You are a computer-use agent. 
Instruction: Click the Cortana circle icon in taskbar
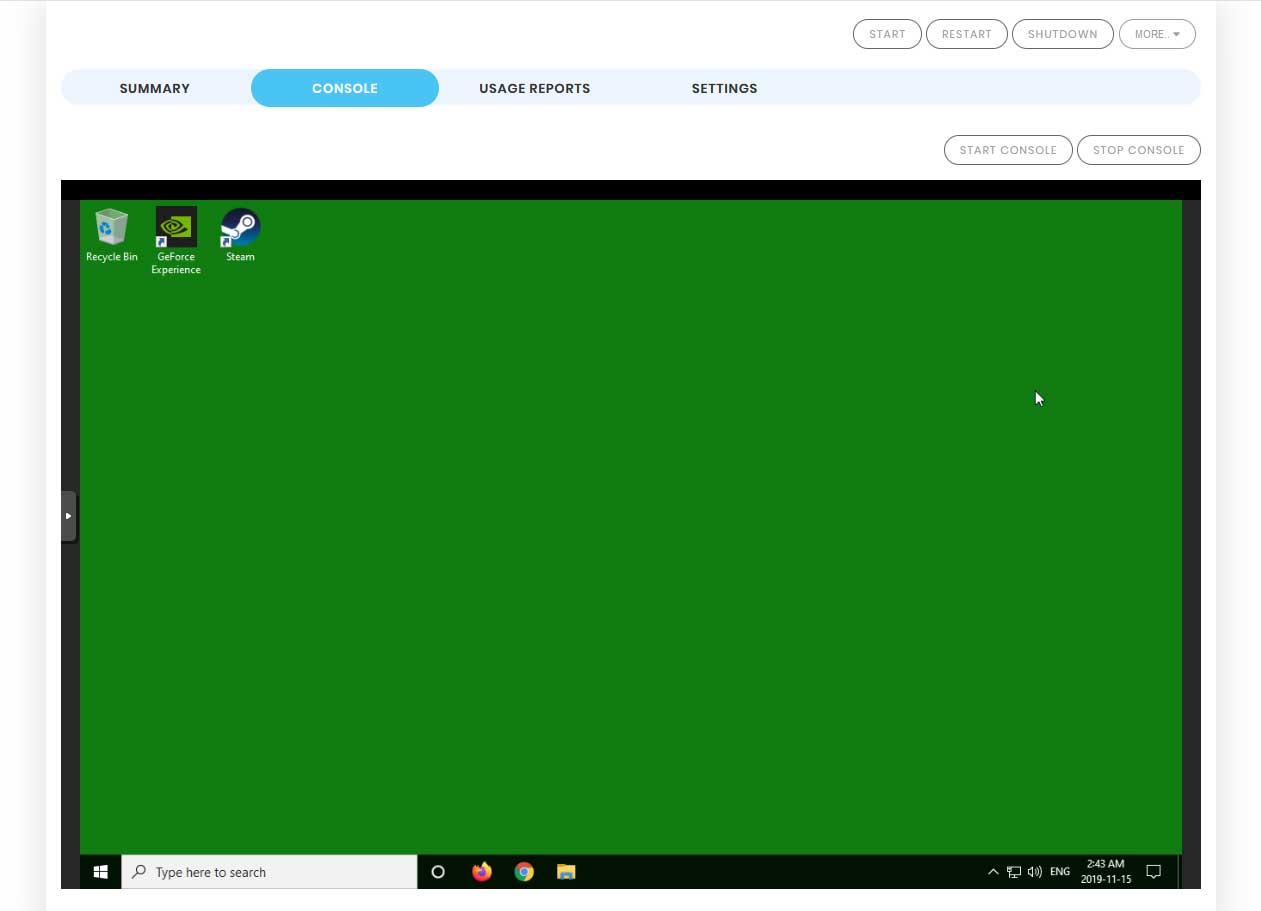point(437,872)
